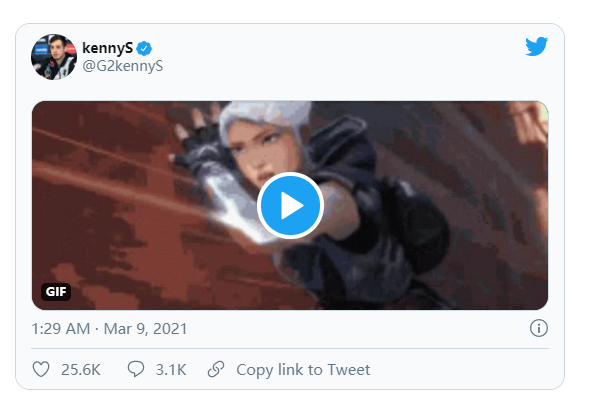
Task: Open the @G2kennyS handle link
Action: [x=122, y=66]
